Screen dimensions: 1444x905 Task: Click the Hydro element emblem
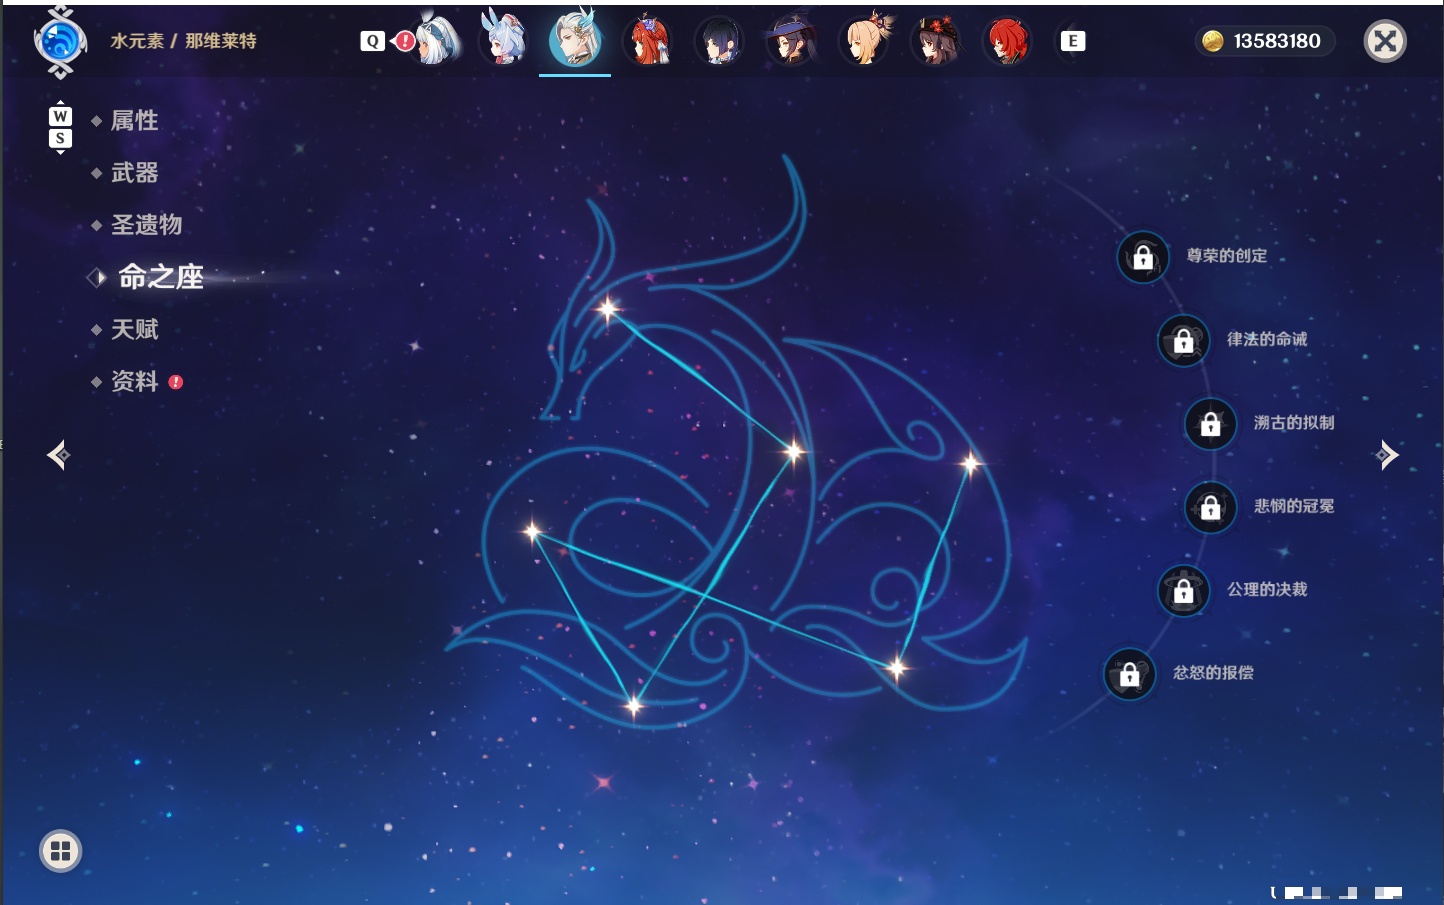click(60, 42)
